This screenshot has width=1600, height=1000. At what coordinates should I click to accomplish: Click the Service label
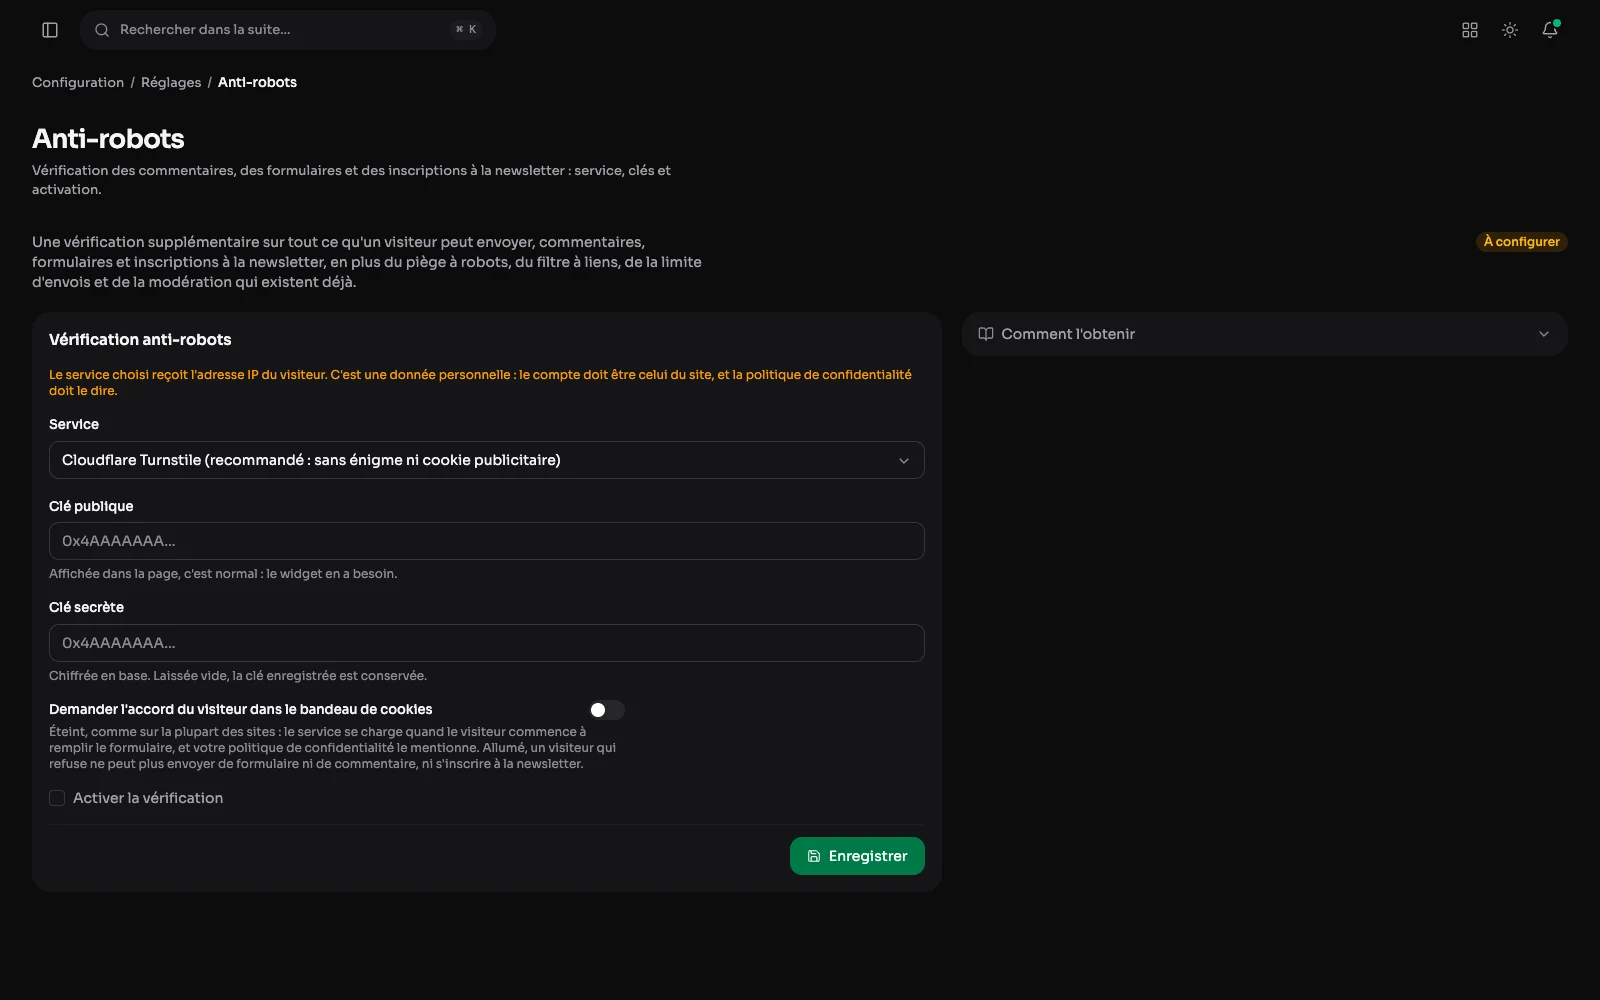click(x=74, y=424)
